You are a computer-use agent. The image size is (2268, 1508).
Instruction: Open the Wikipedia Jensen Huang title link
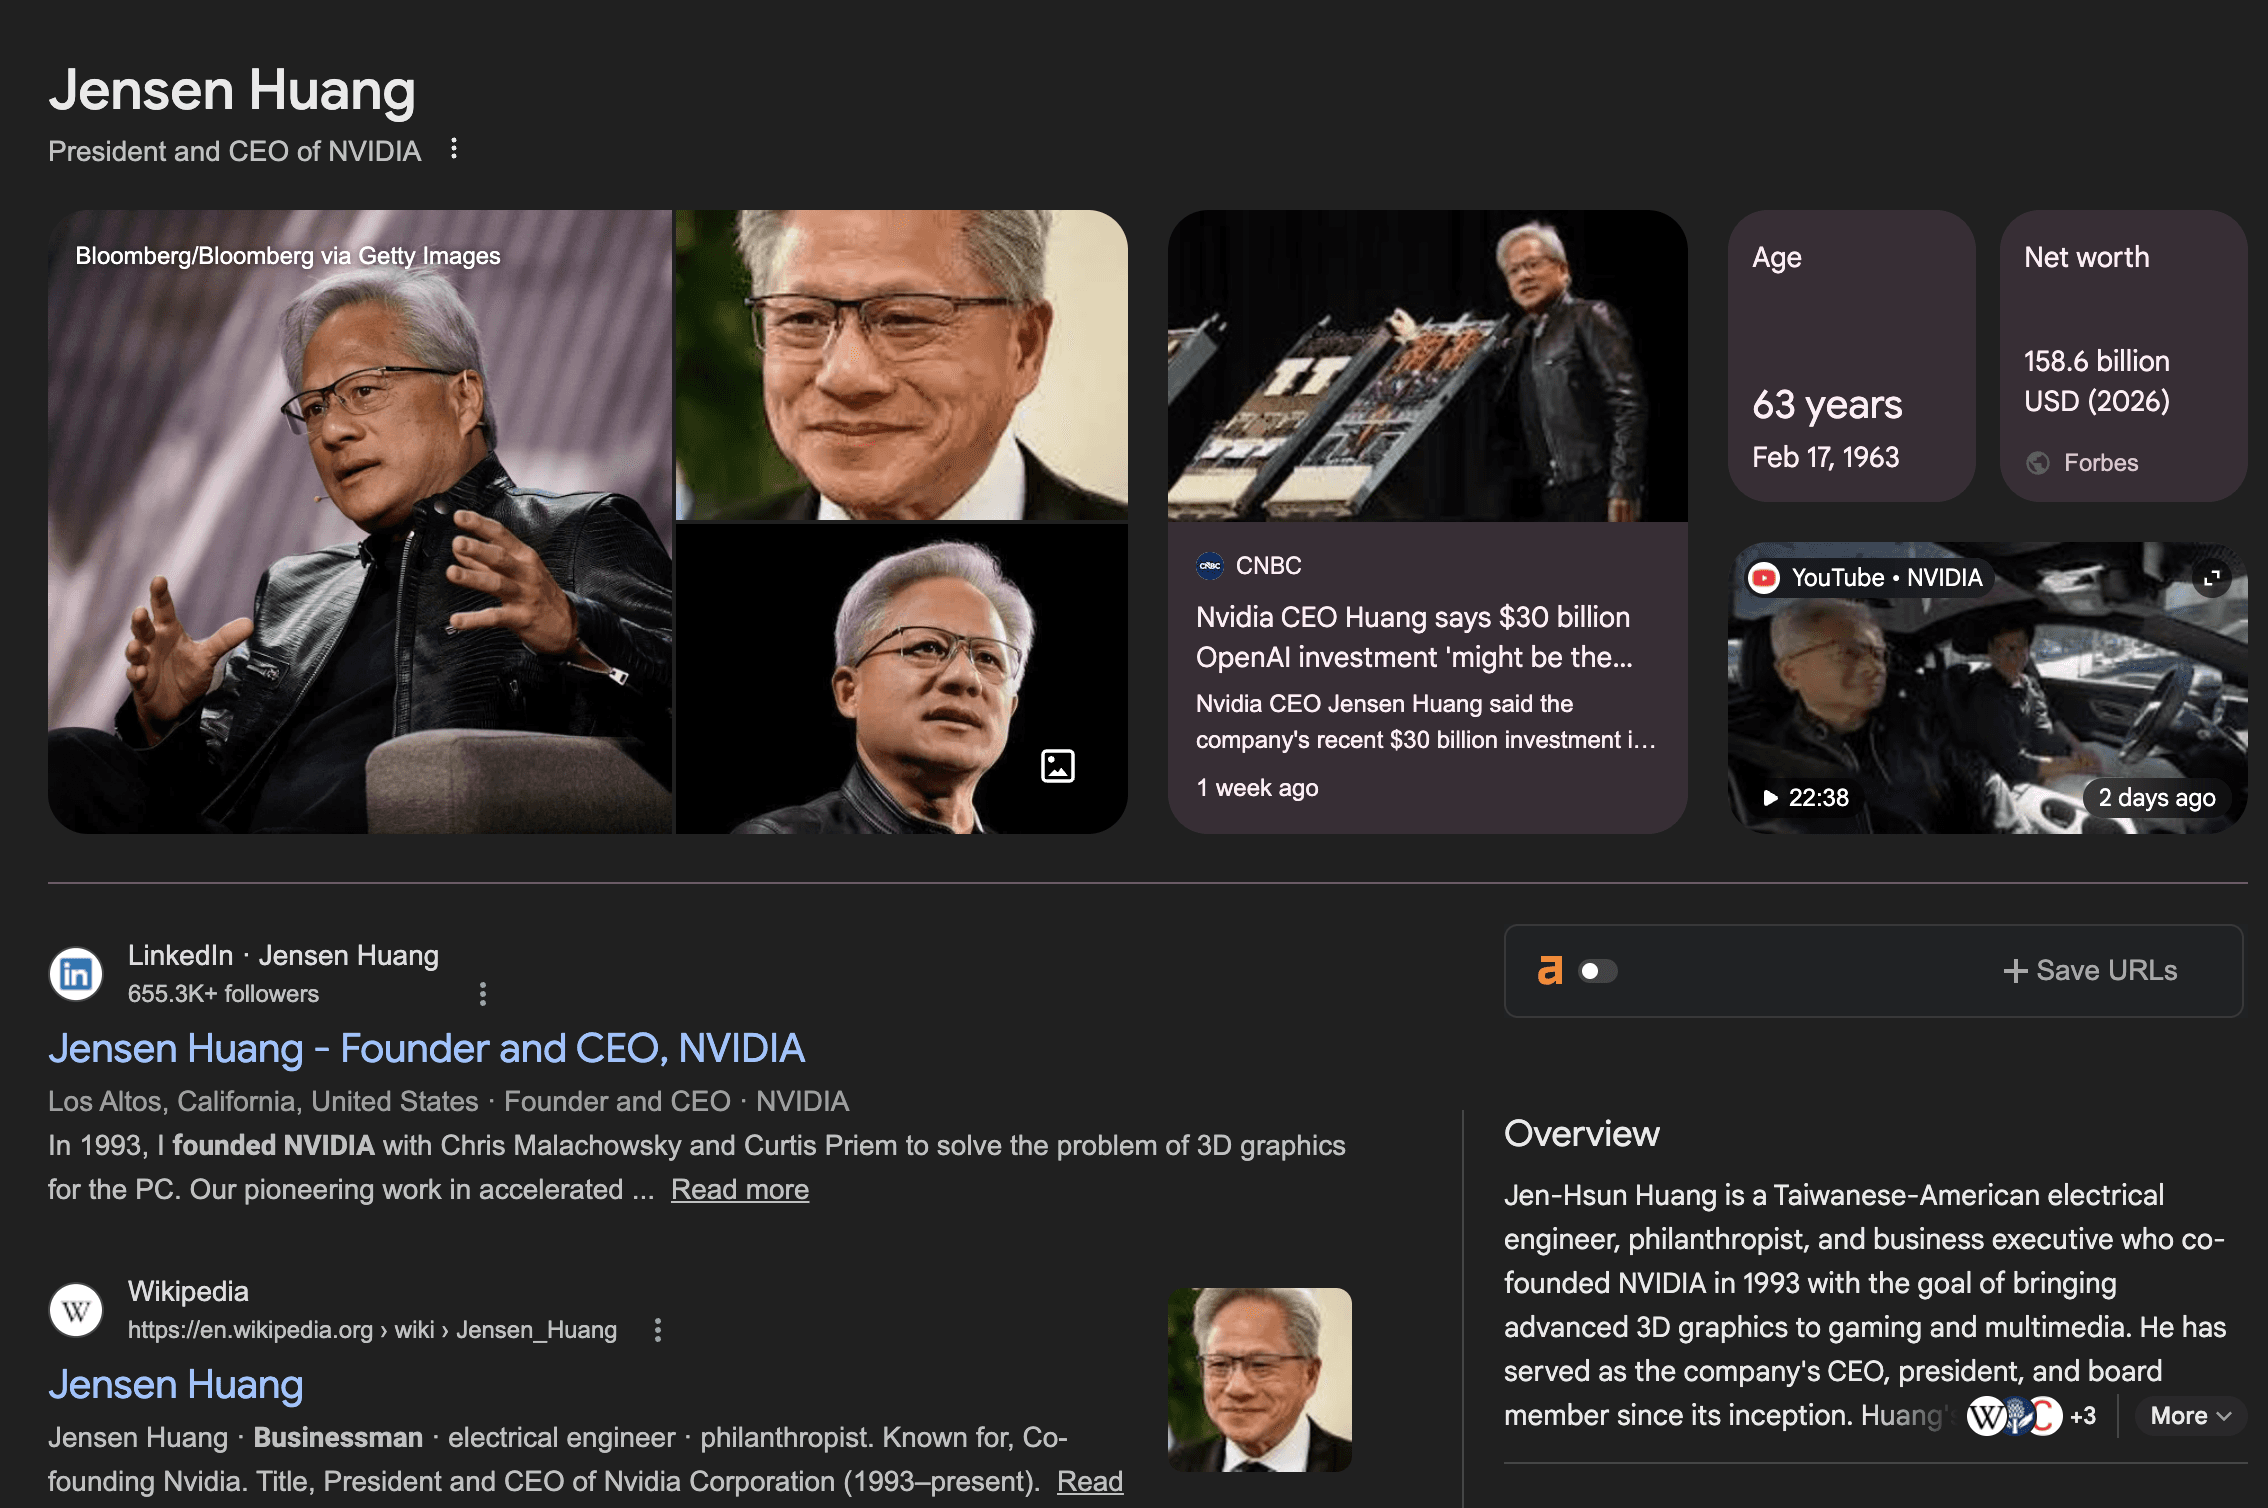pyautogui.click(x=176, y=1385)
